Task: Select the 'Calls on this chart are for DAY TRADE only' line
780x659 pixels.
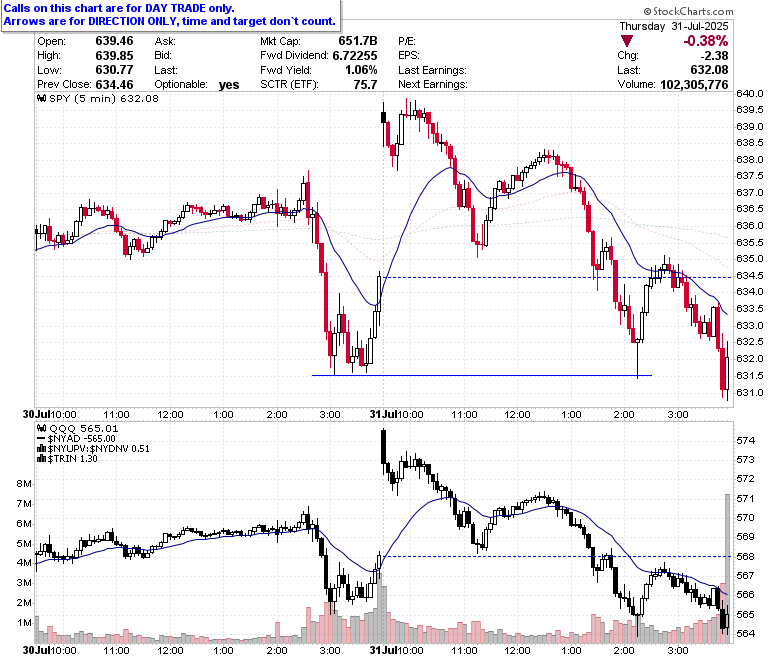Action: 119,8
